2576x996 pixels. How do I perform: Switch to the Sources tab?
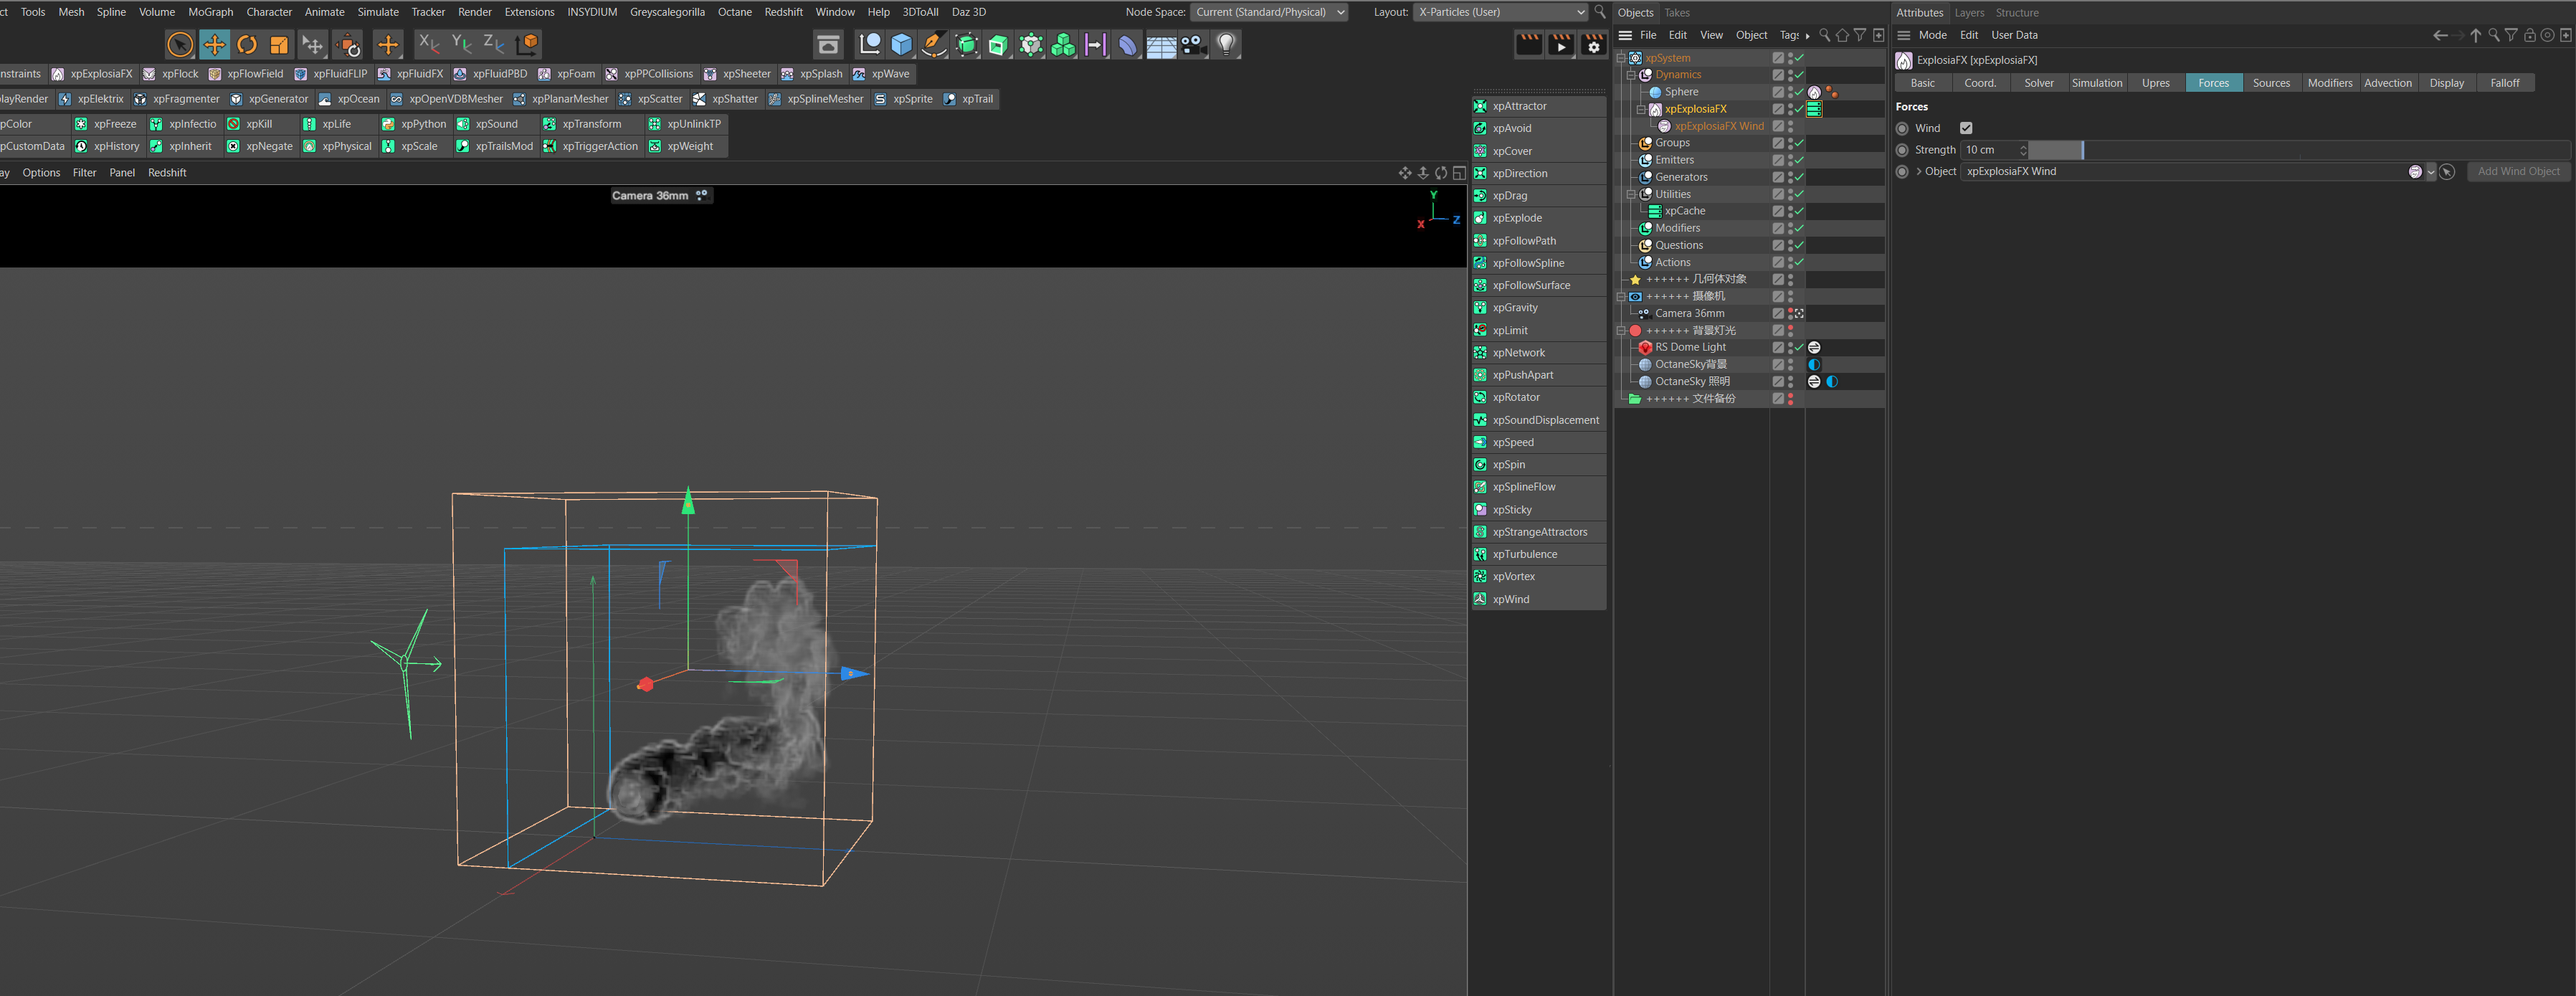coord(2271,83)
